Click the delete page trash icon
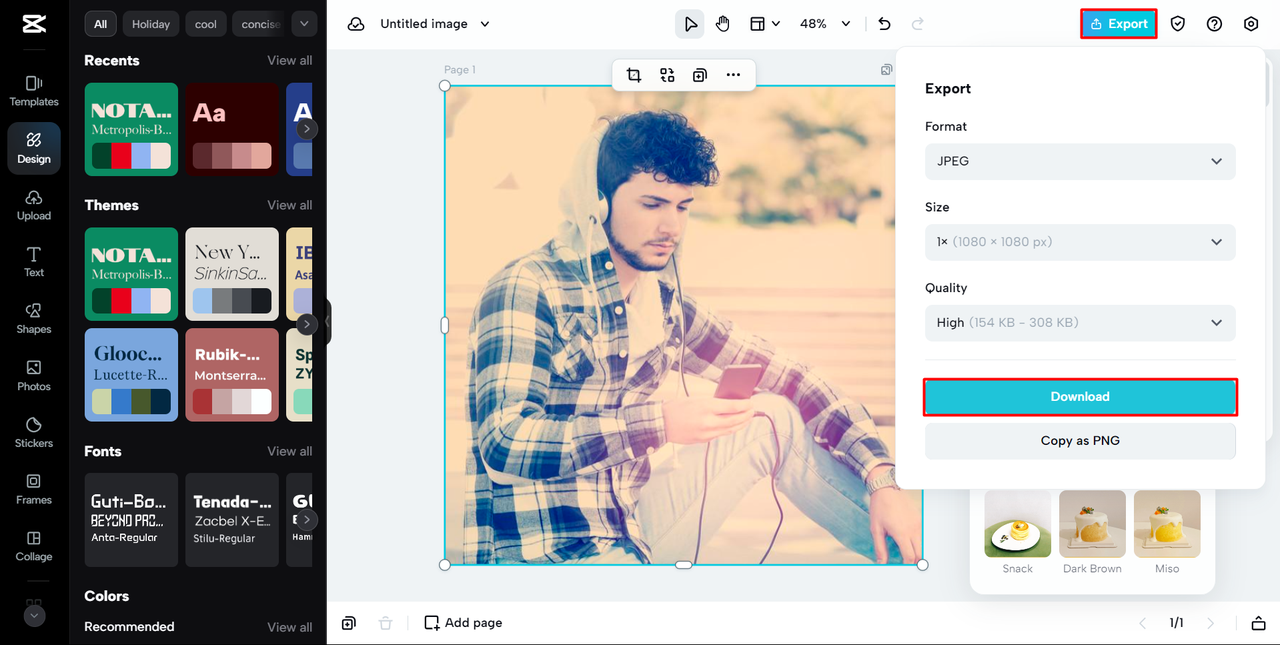Screen dimensions: 1280x645 point(385,623)
